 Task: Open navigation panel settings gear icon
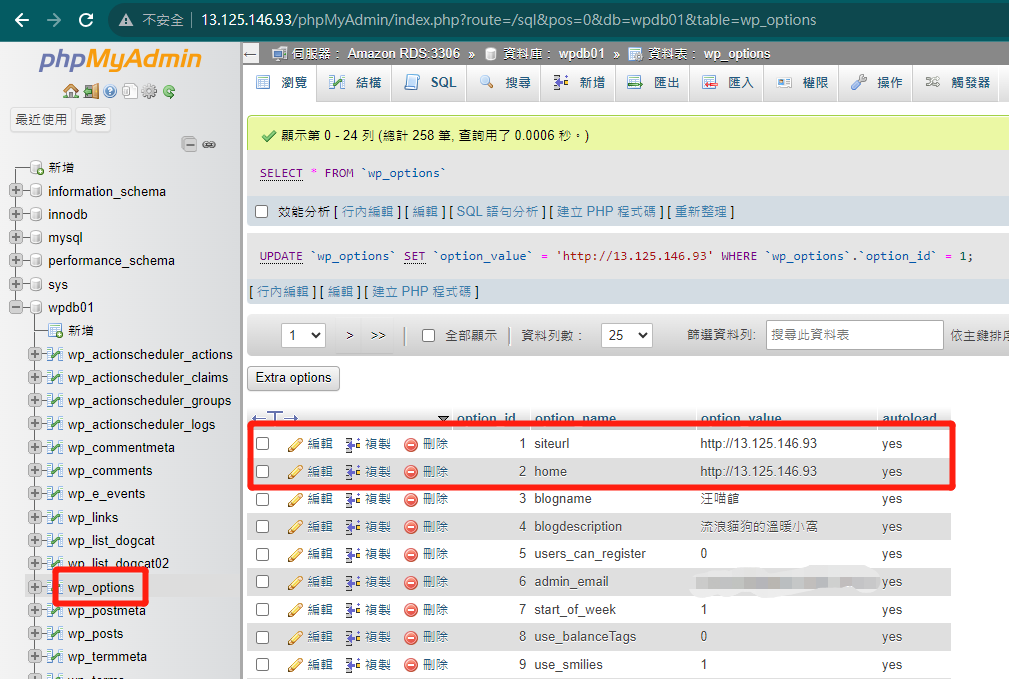[149, 91]
